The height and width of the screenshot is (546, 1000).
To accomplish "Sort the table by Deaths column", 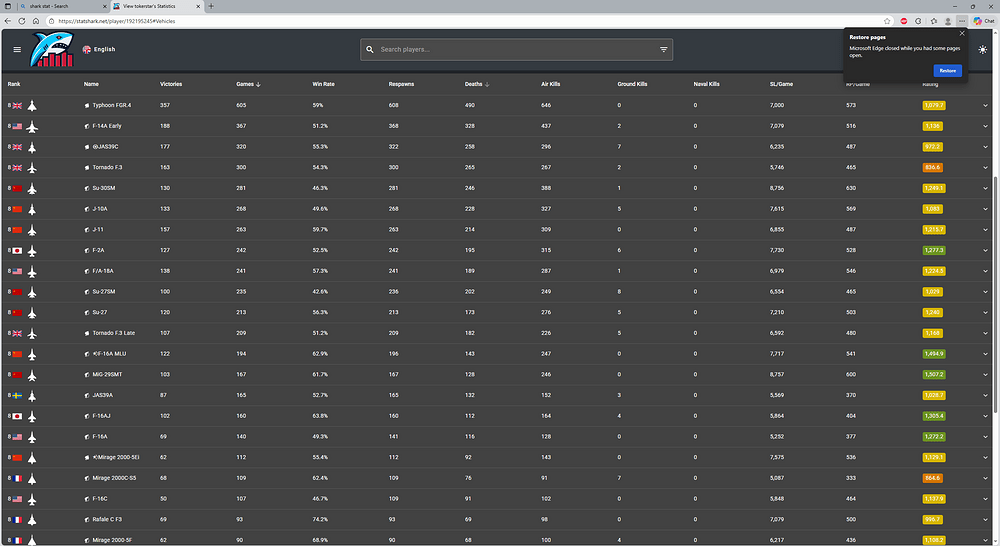I will 475,84.
